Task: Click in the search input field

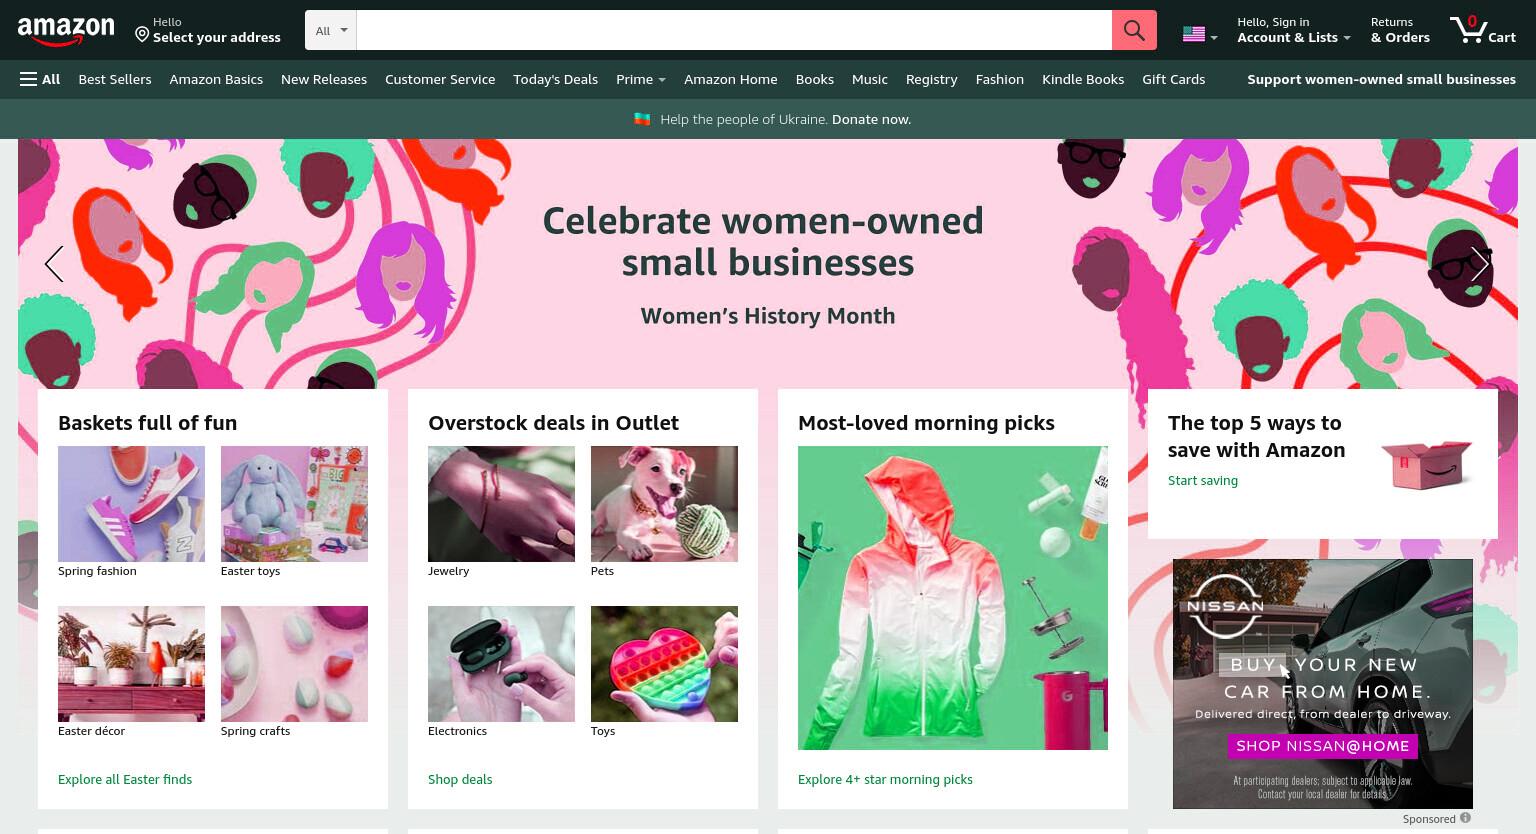Action: point(734,30)
